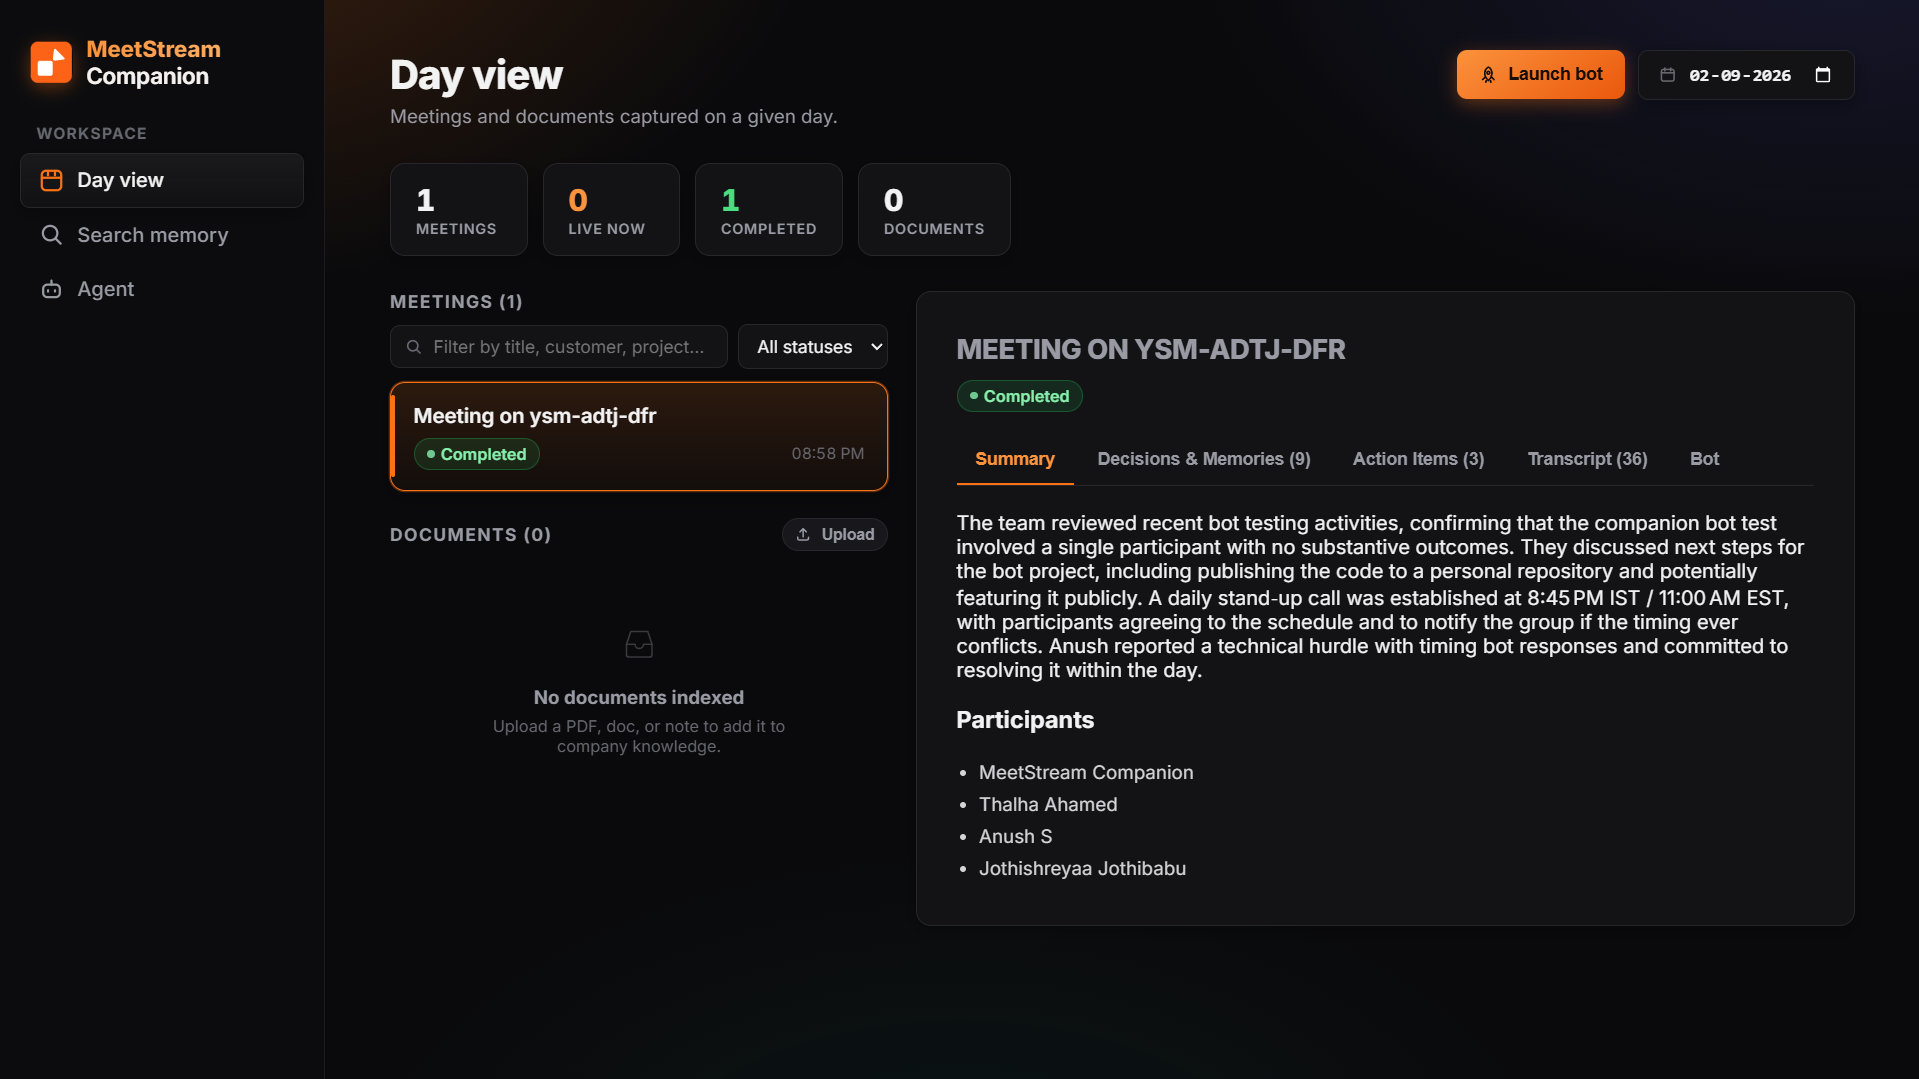
Task: Click the small calendar icon before the date
Action: point(1667,75)
